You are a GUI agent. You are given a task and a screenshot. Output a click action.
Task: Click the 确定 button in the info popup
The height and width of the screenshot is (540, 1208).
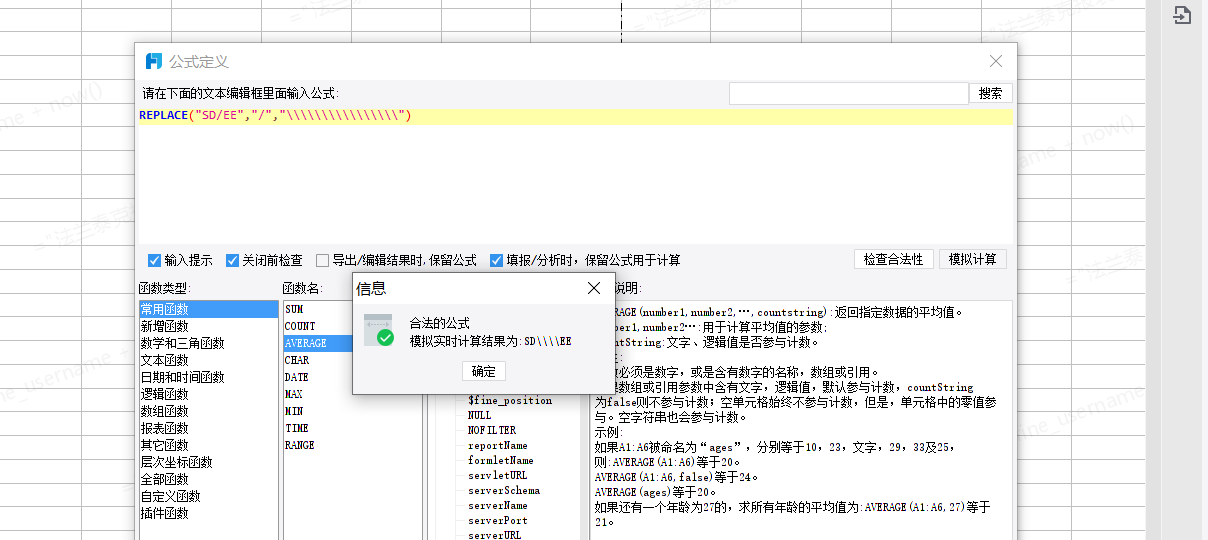(x=483, y=371)
